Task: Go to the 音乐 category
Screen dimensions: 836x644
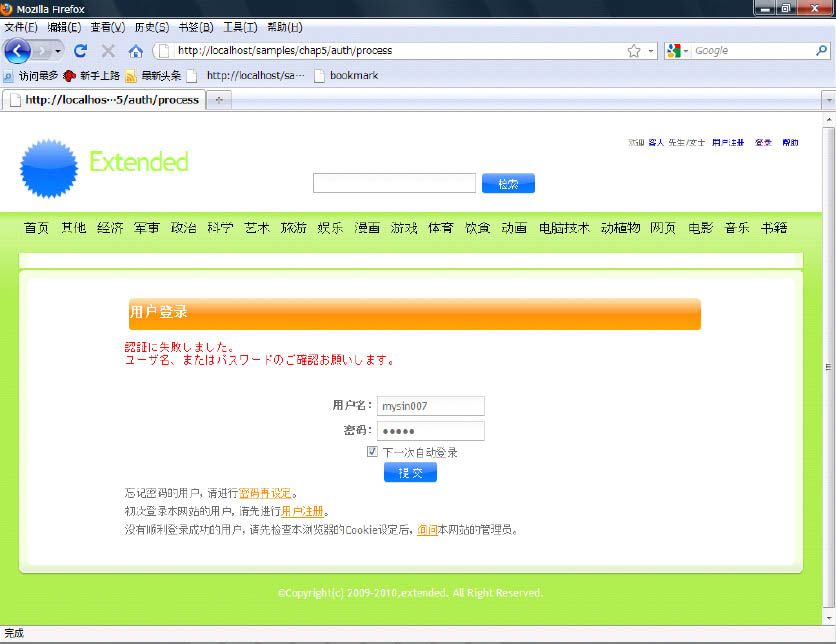Action: (737, 228)
